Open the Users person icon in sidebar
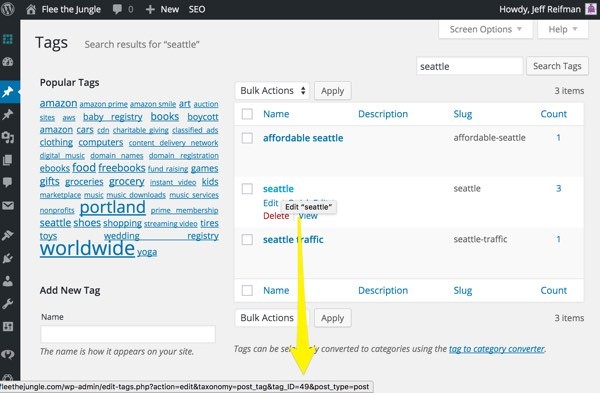Image resolution: width=600 pixels, height=393 pixels. [x=8, y=281]
